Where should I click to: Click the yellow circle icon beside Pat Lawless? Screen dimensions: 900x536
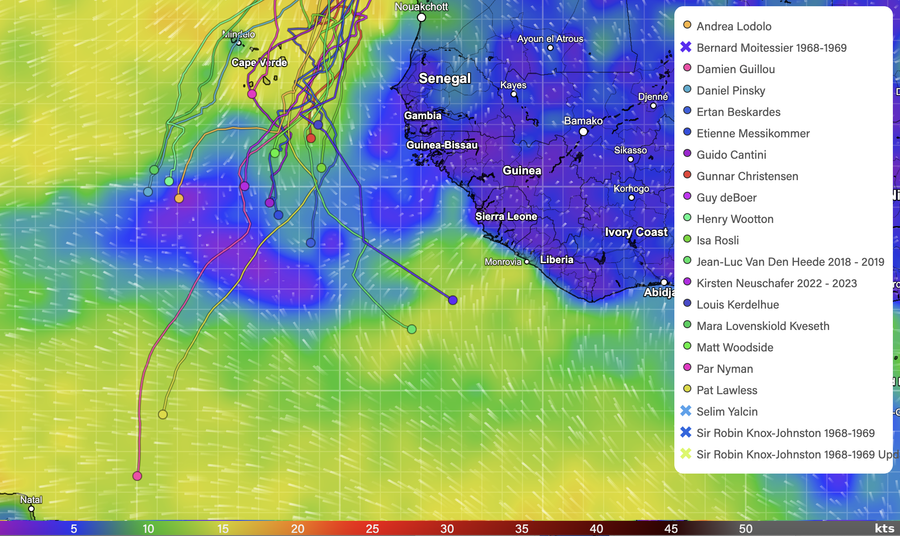click(x=687, y=390)
